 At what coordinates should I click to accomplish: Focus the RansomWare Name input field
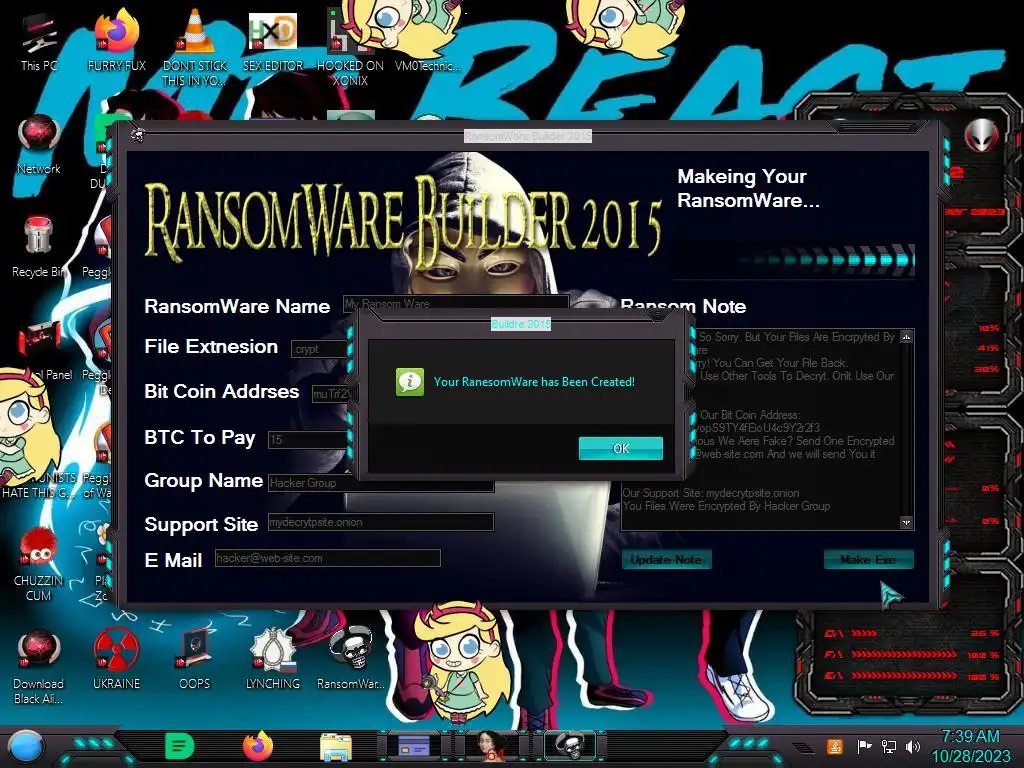[456, 304]
